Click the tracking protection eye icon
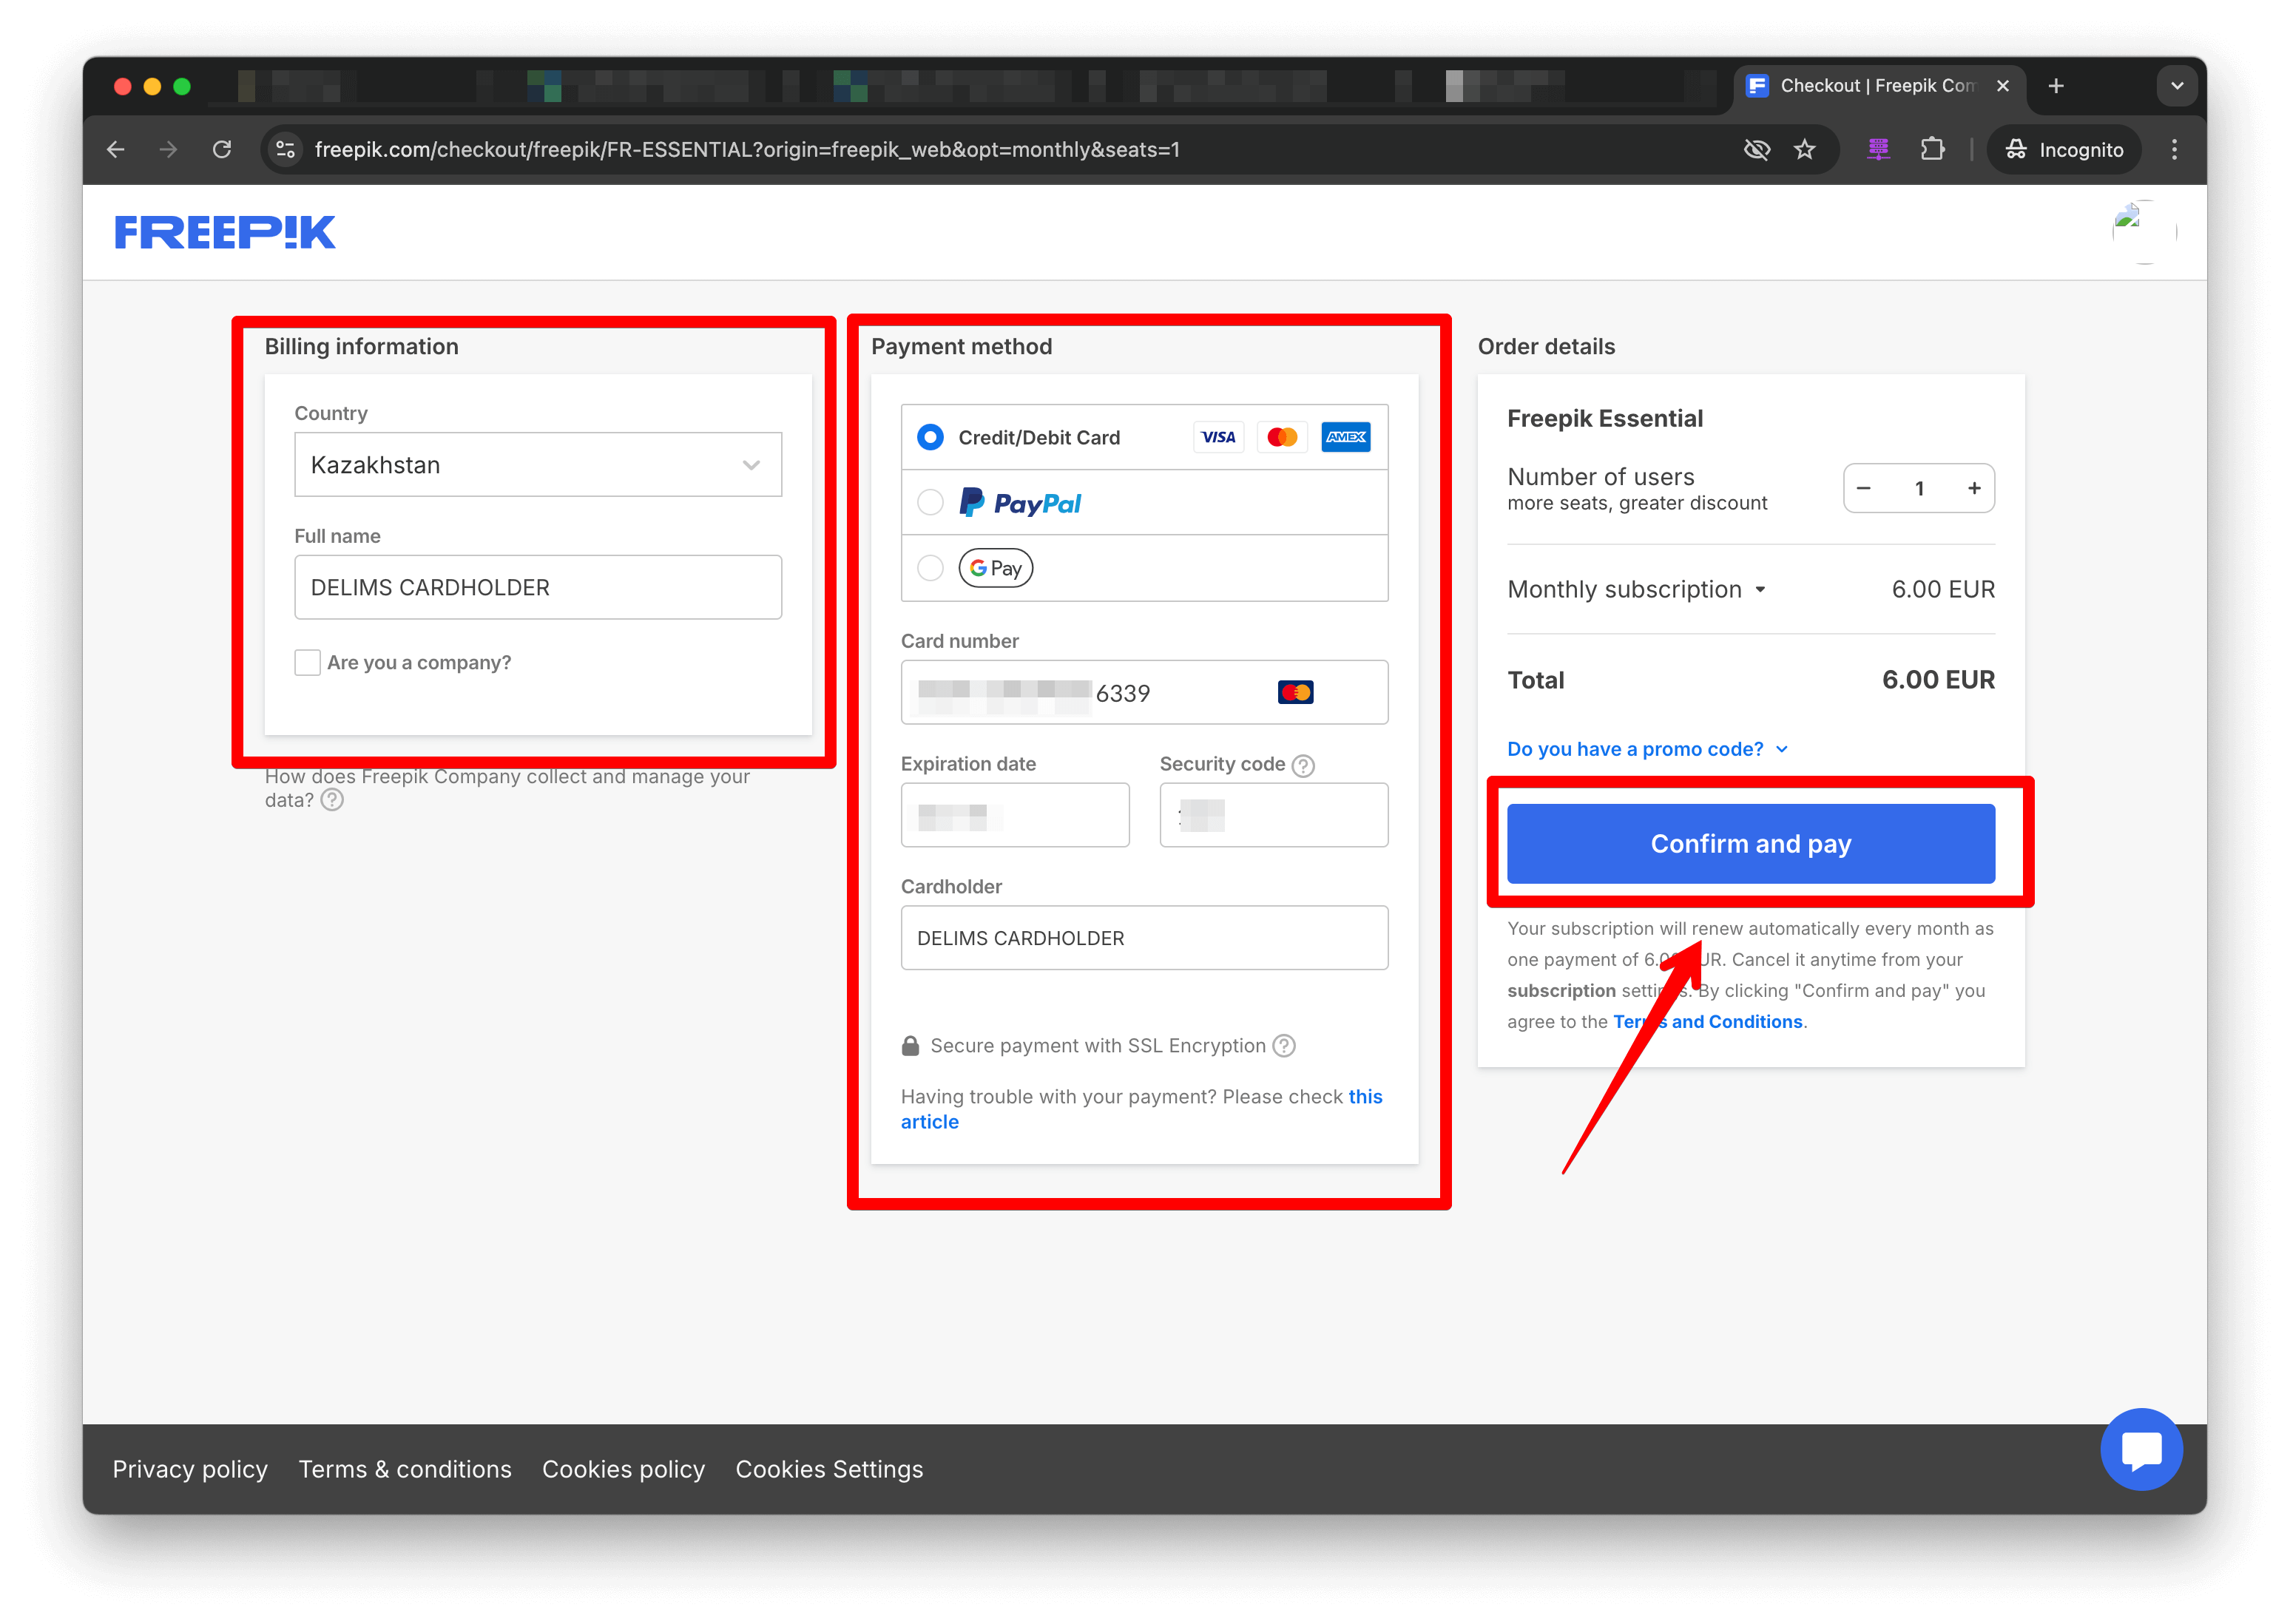 (x=1756, y=149)
